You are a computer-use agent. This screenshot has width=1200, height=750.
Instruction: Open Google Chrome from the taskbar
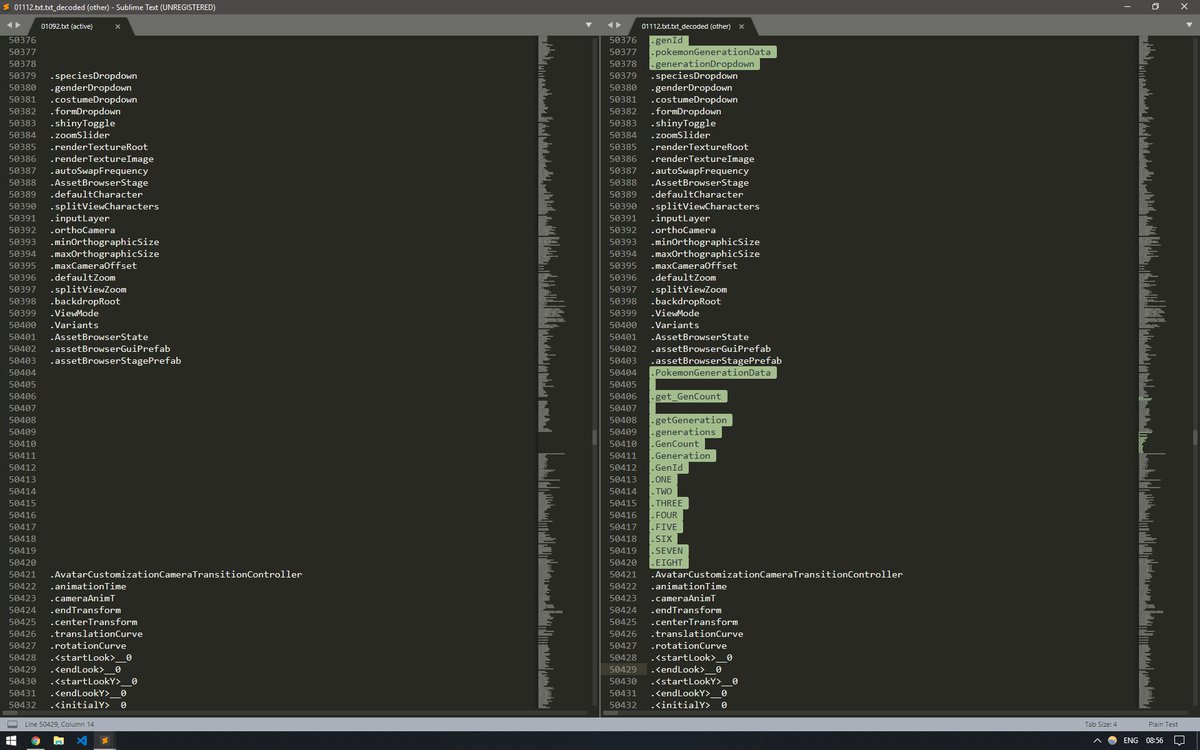[x=35, y=740]
